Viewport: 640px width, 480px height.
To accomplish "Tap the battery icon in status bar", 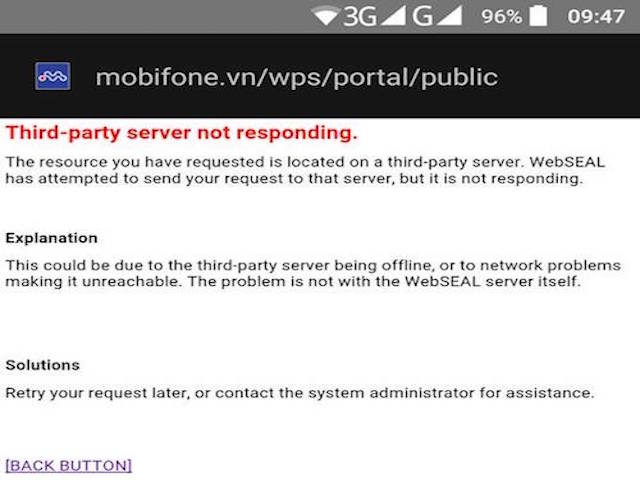I will pos(539,16).
